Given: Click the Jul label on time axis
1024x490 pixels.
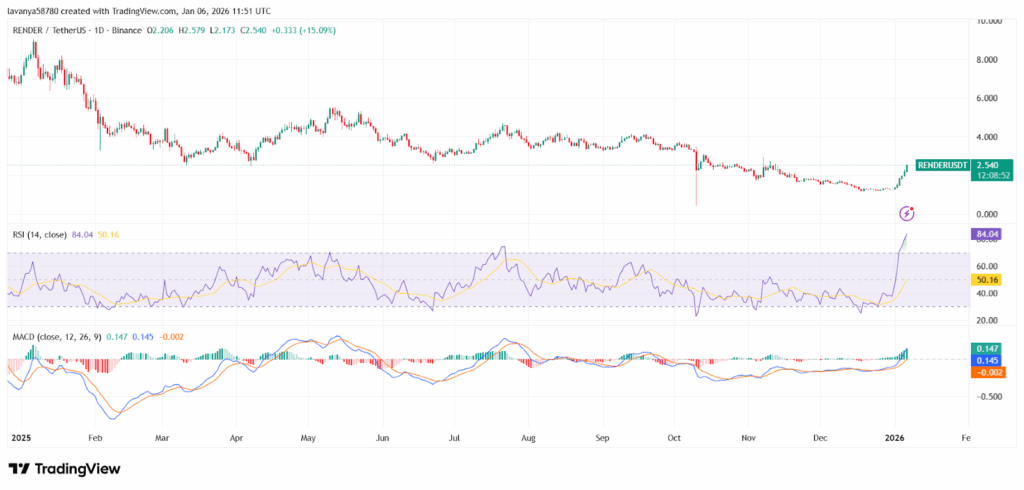Looking at the screenshot, I should click(456, 438).
